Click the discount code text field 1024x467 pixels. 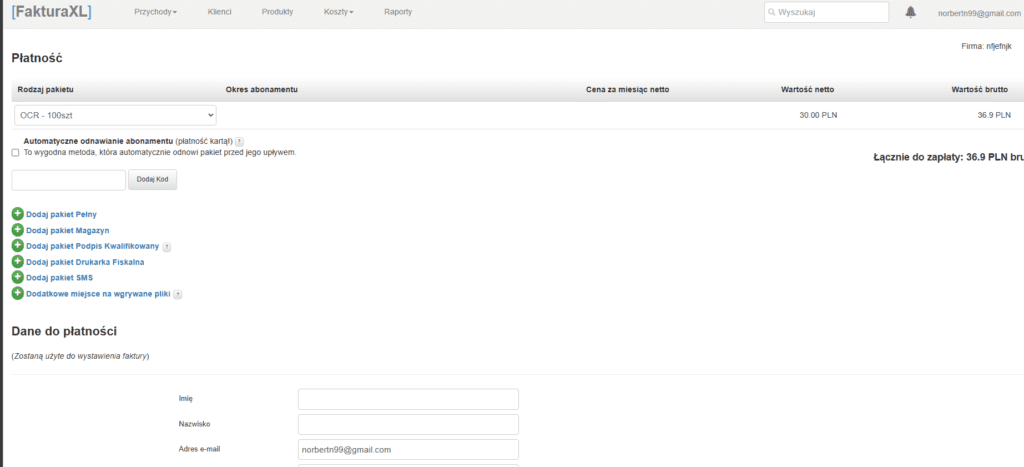[x=68, y=180]
